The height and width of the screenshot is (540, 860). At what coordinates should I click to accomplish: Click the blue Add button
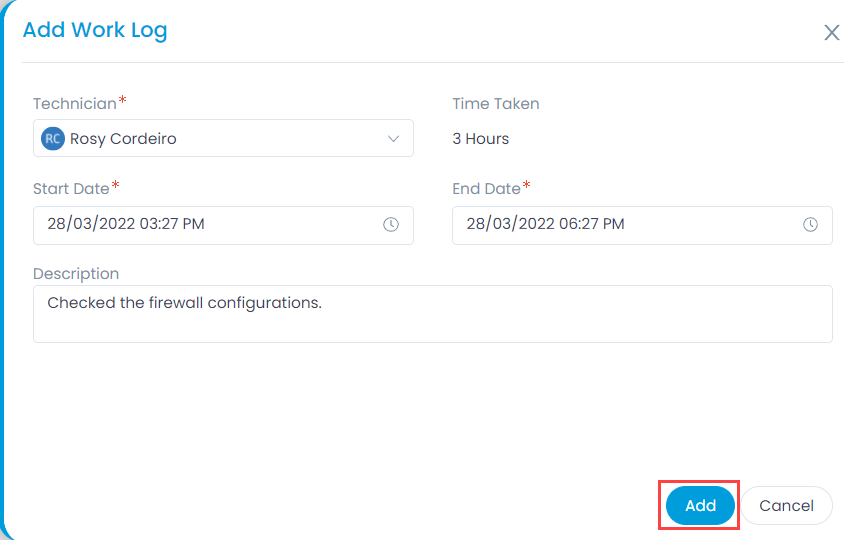coord(700,505)
